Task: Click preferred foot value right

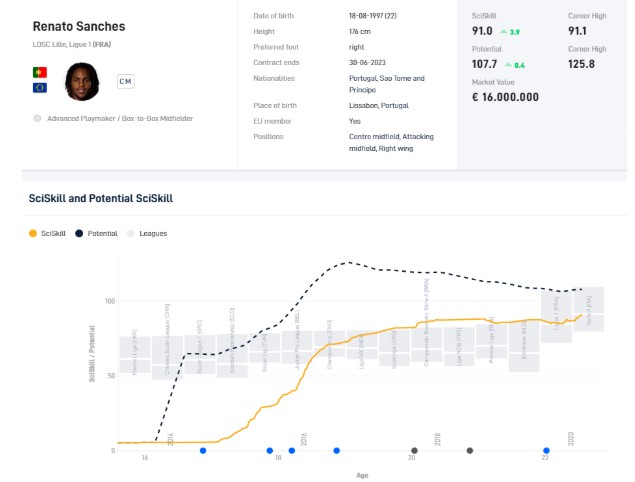Action: 356,47
